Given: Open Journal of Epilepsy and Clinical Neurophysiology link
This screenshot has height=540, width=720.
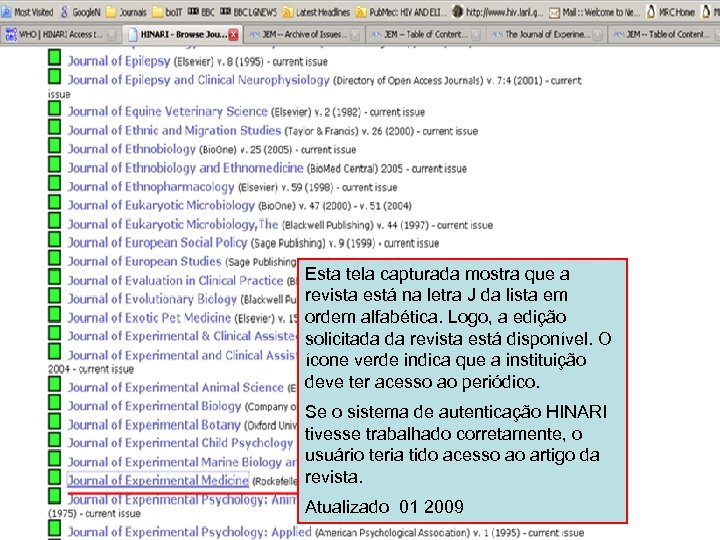Looking at the screenshot, I should click(x=199, y=80).
